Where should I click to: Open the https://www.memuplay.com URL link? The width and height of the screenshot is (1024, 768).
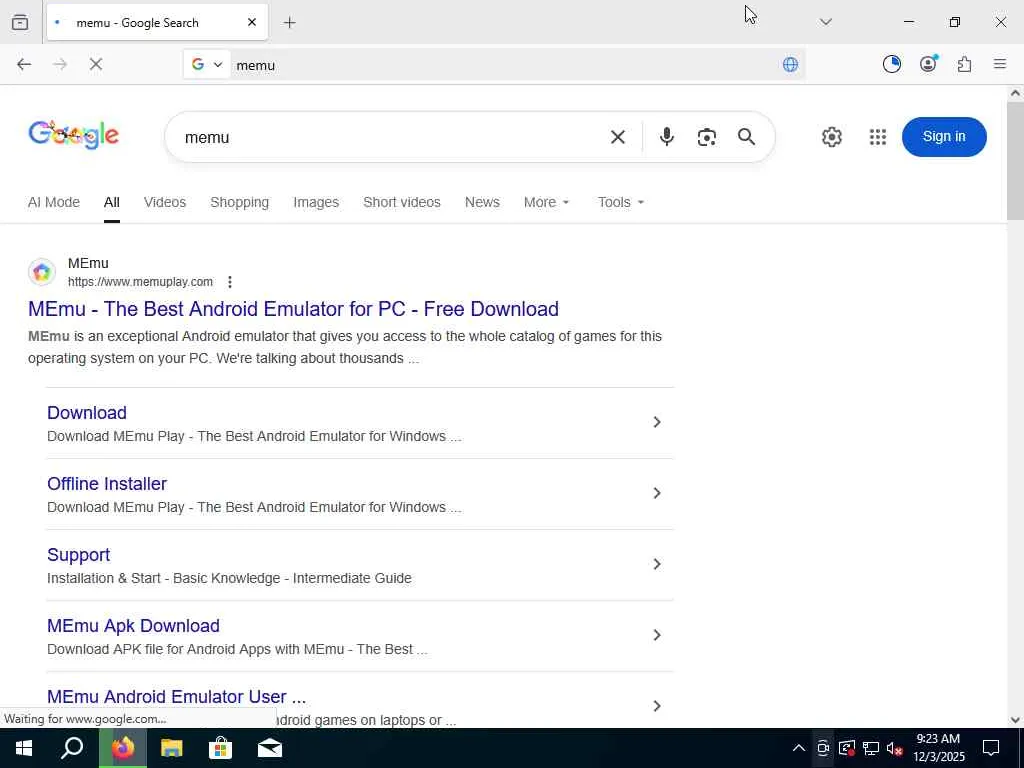pos(140,282)
